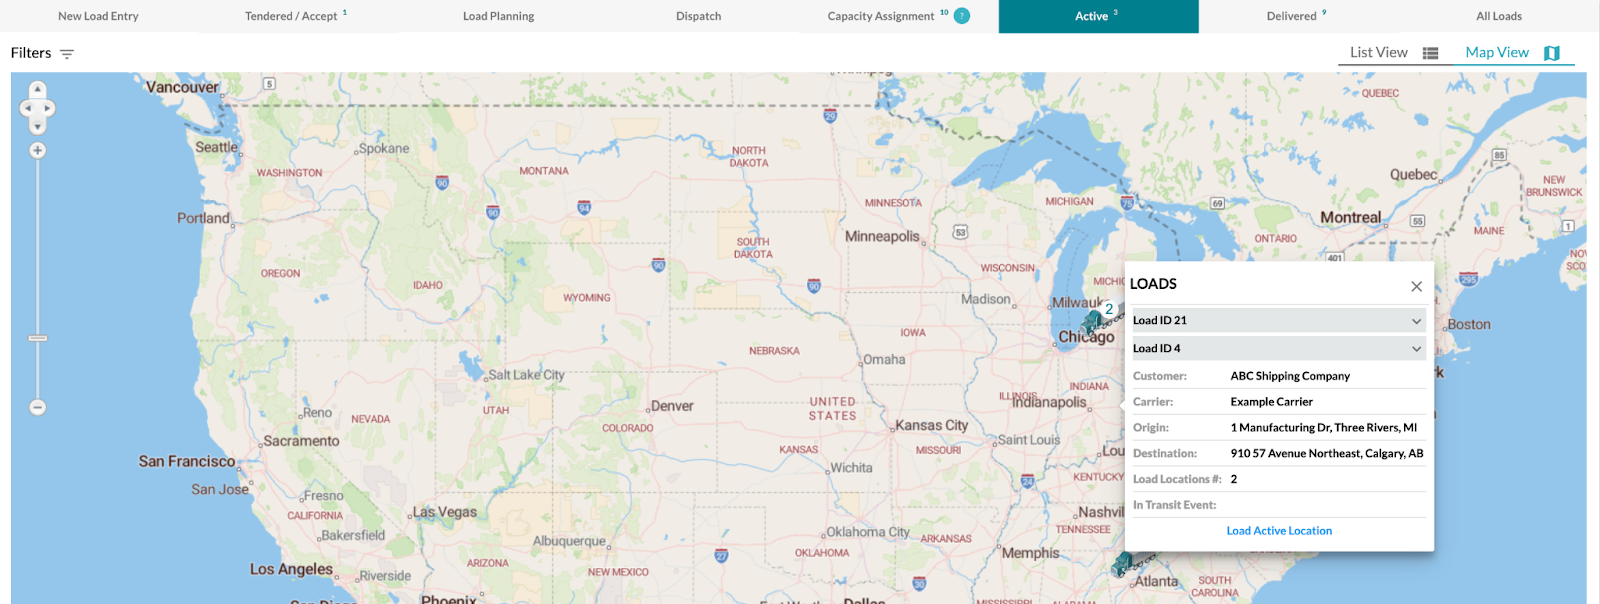Switch to the All Loads tab
The image size is (1600, 604).
pos(1499,16)
